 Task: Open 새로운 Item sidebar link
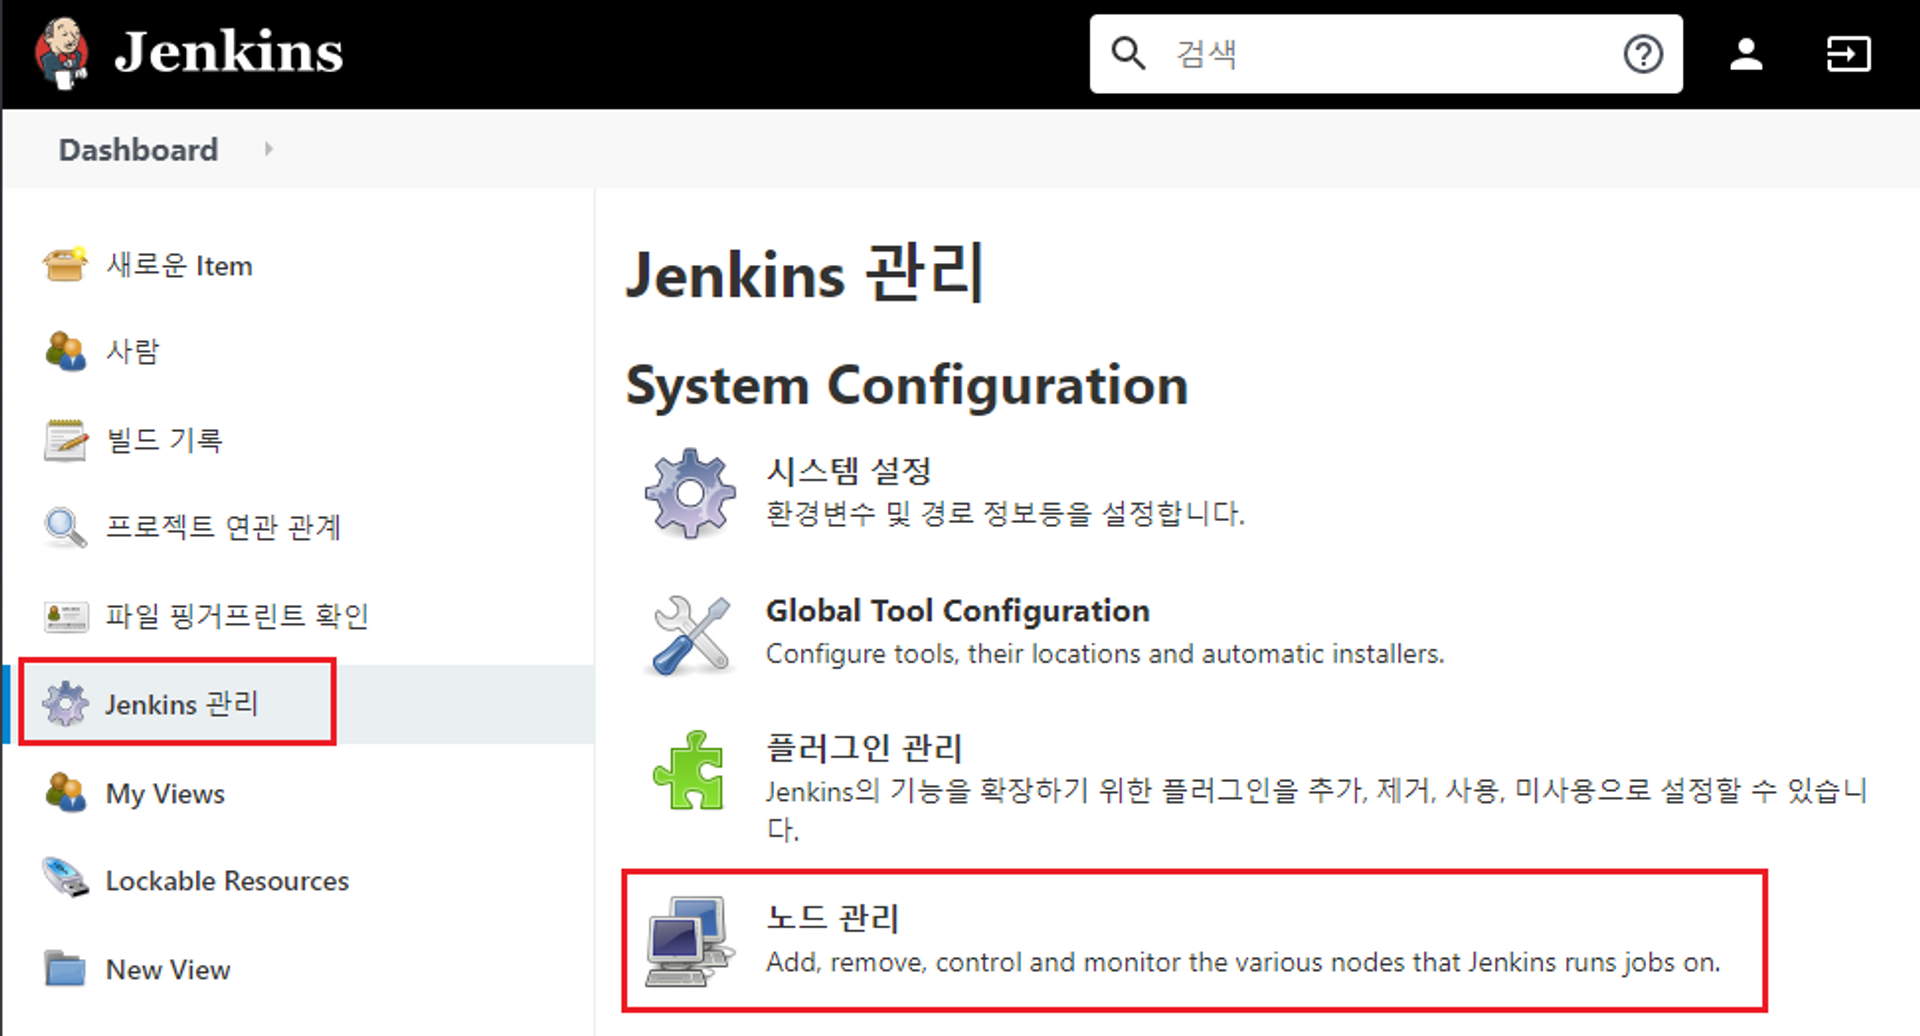coord(179,265)
